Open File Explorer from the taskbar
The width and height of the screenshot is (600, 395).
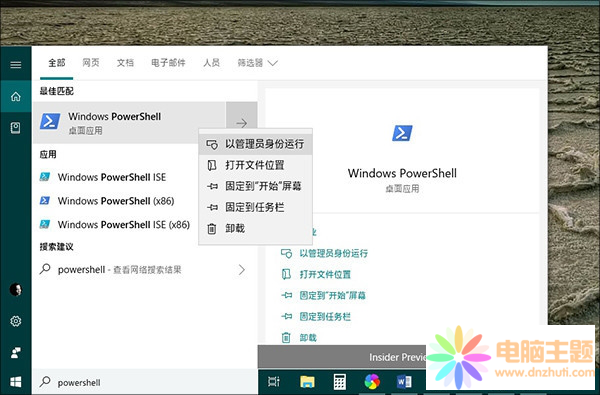click(x=307, y=382)
